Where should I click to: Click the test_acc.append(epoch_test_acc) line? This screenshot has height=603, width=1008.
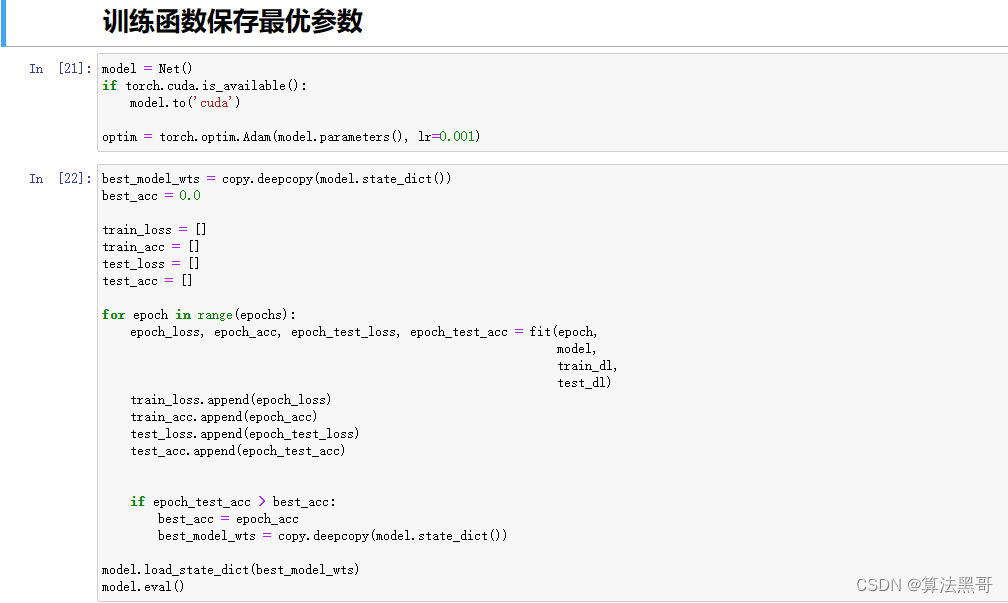[238, 451]
